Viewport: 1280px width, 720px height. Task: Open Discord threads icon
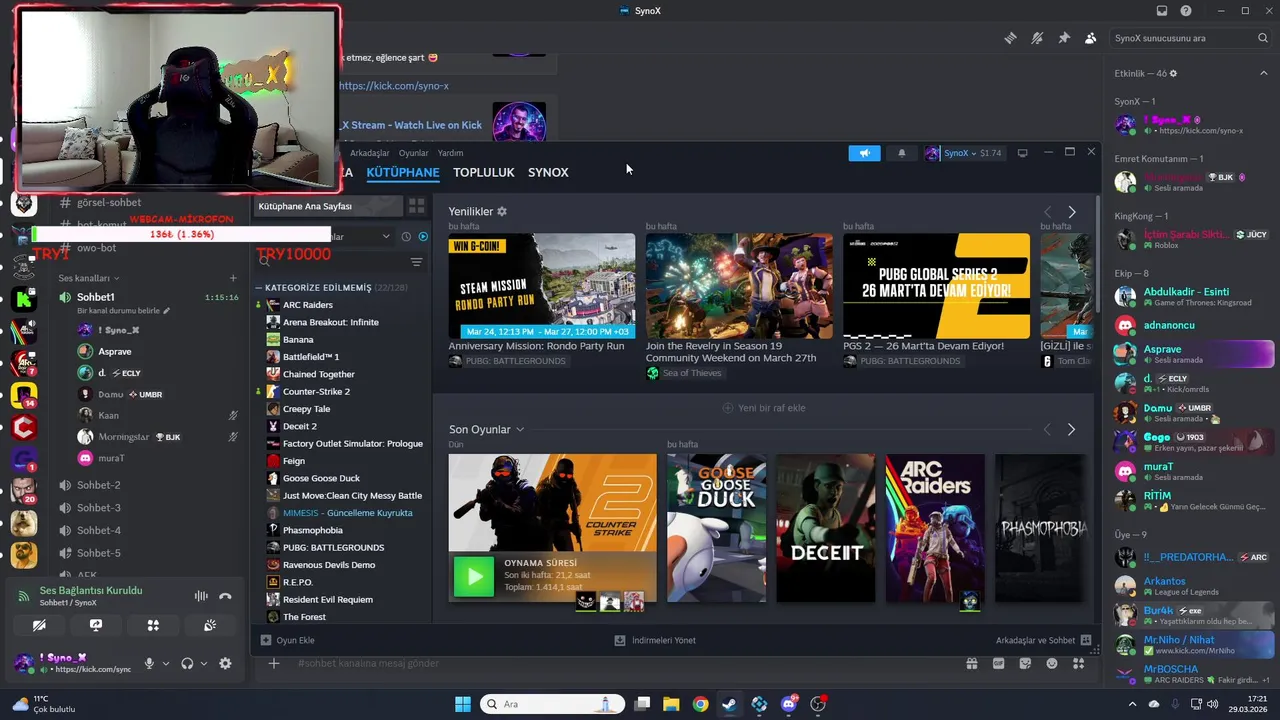(x=1010, y=38)
